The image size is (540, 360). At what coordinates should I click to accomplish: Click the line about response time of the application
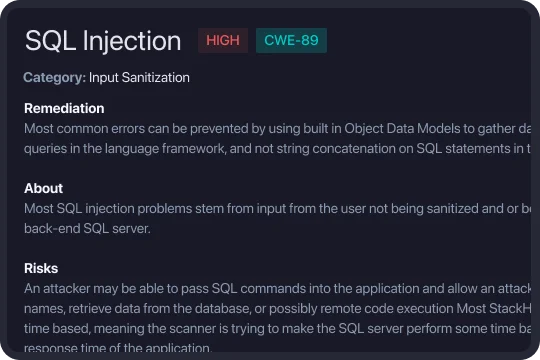(118, 347)
